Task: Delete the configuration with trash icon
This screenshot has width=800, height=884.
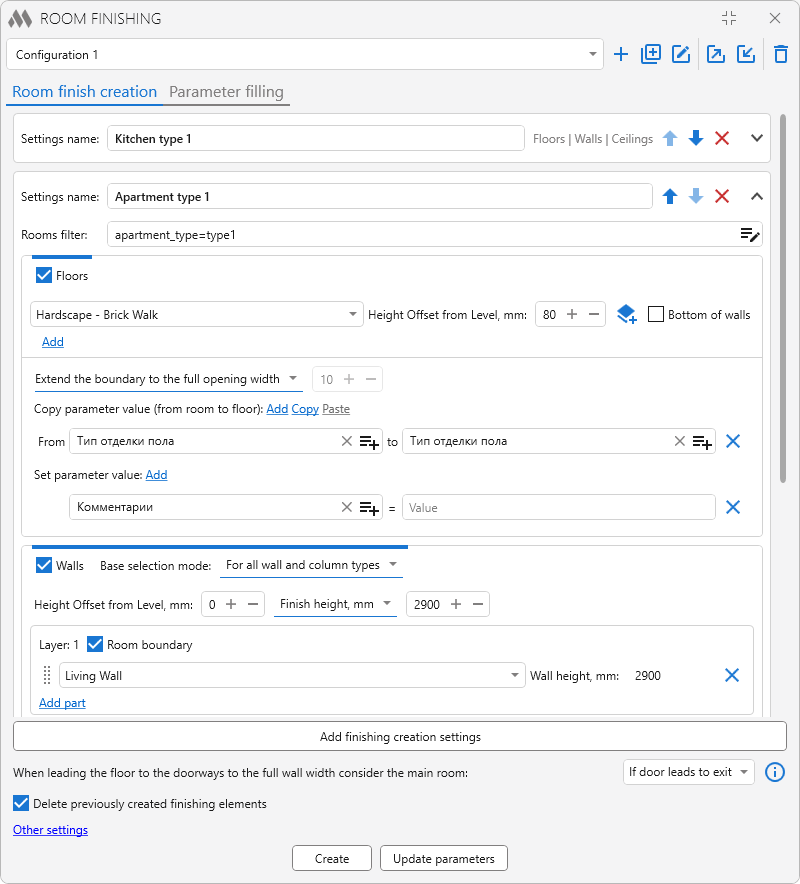Action: tap(781, 55)
